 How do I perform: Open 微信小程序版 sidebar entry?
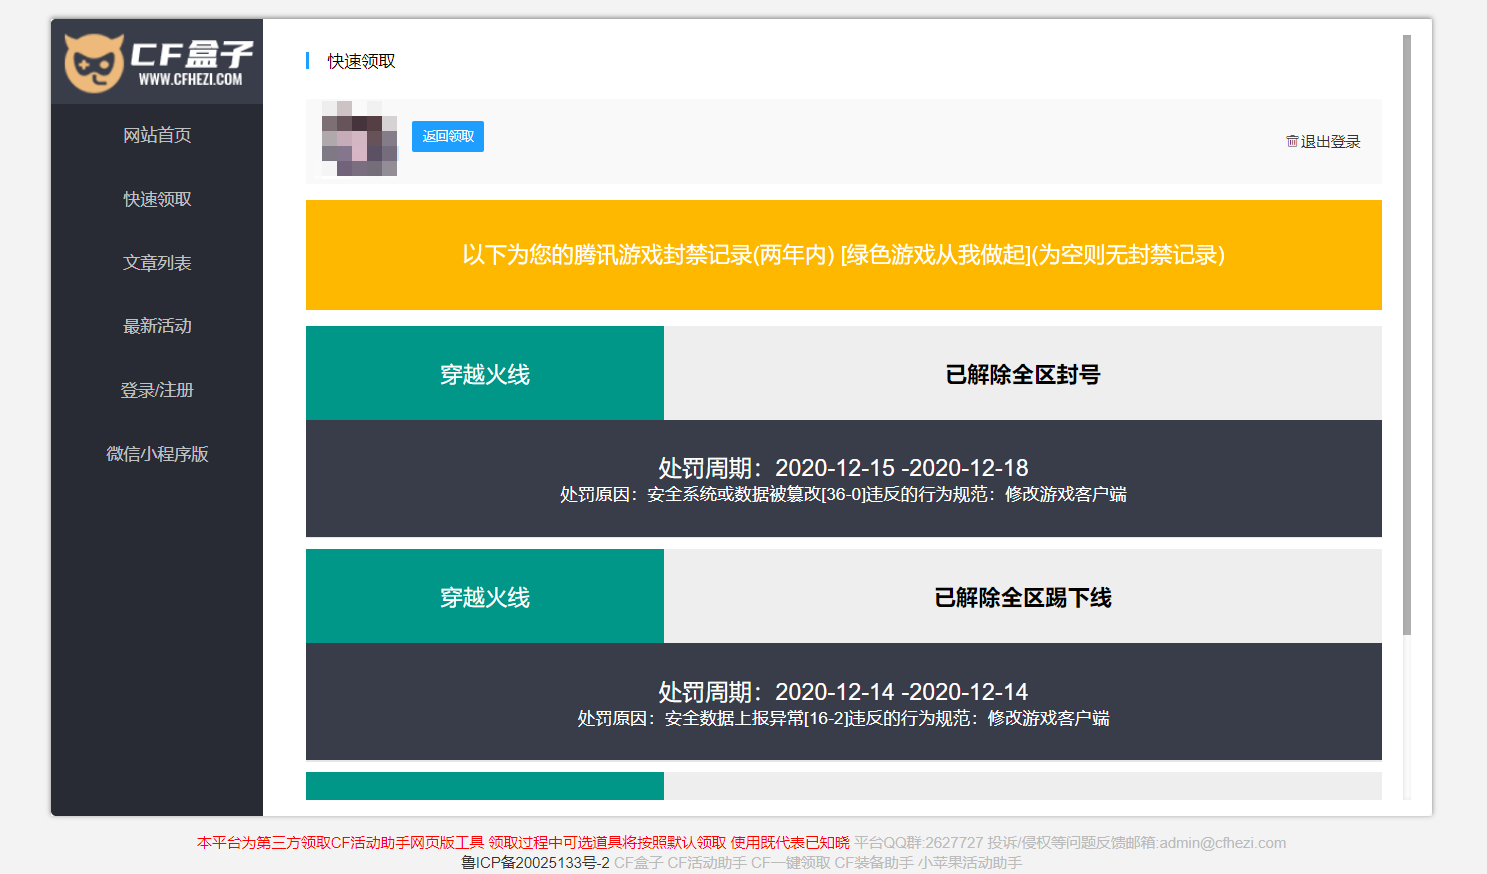[157, 454]
